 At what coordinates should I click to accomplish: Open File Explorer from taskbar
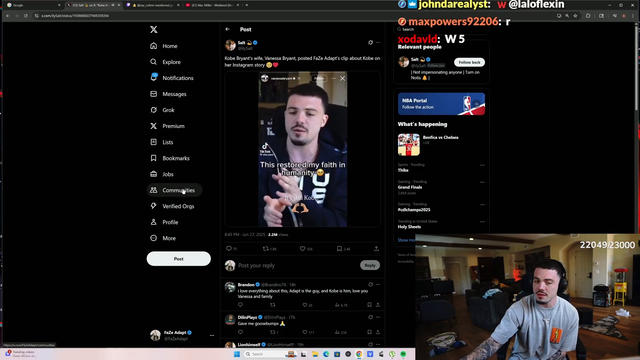(315, 354)
